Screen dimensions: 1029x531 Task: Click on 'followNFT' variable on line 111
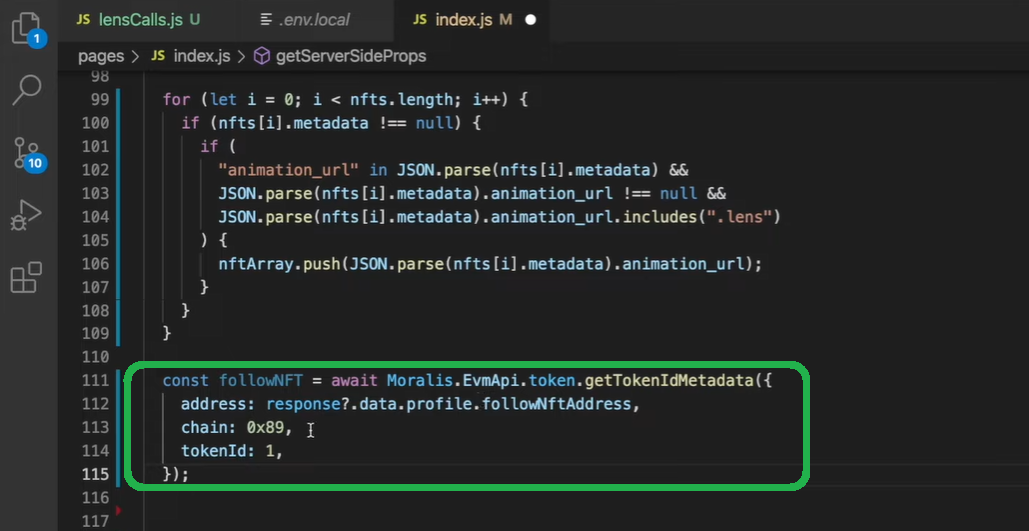coord(261,381)
